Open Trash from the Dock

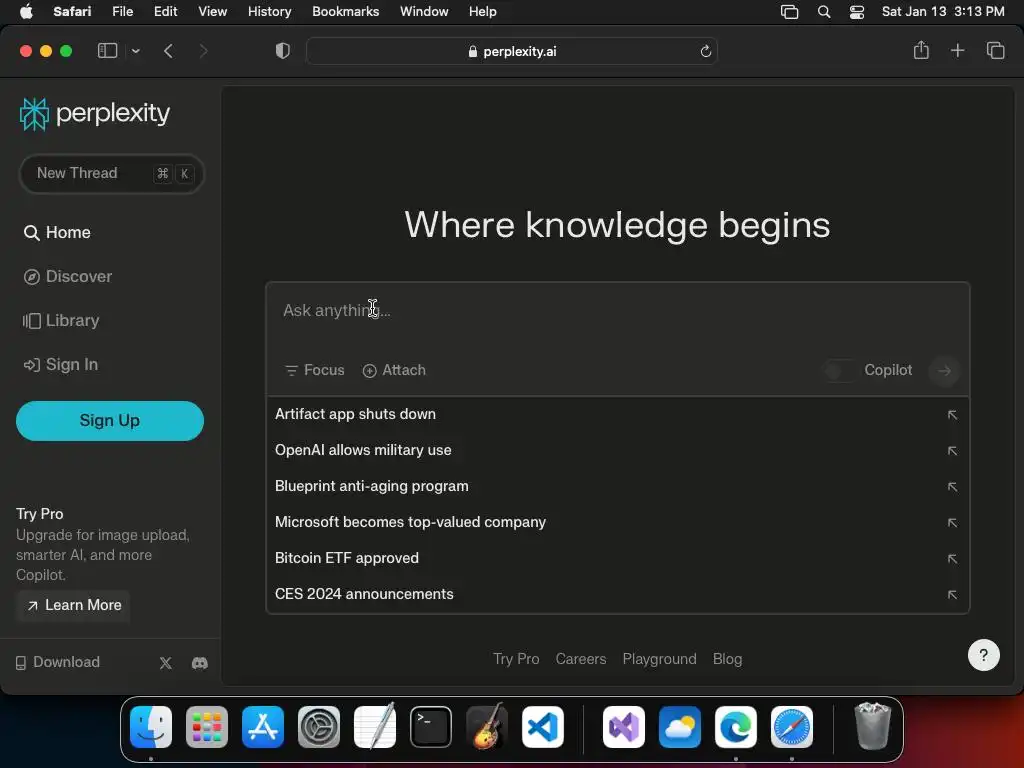tap(872, 727)
